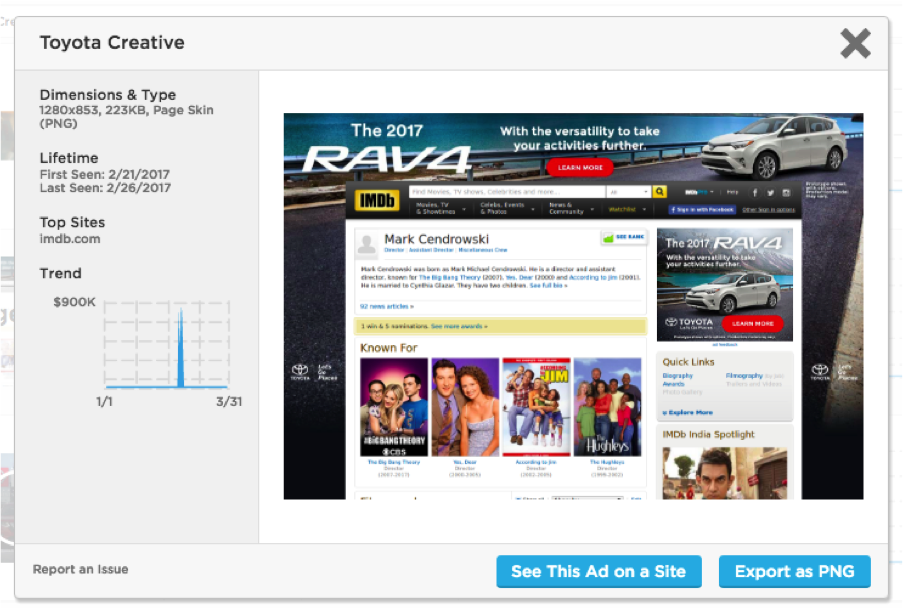Image resolution: width=903 pixels, height=609 pixels.
Task: Click the Toyota Creative dialog title
Action: click(112, 43)
